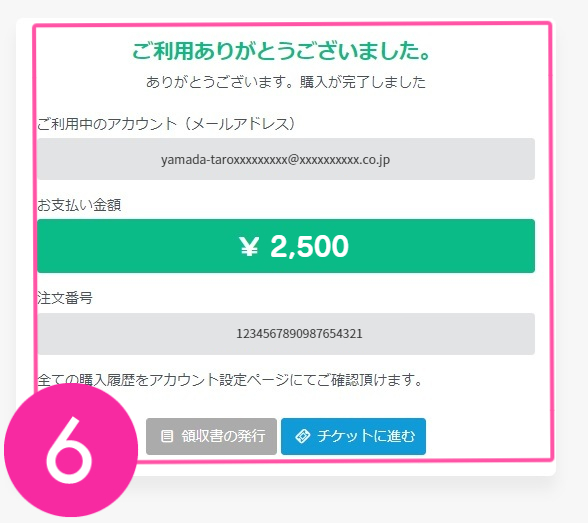The image size is (588, 523).
Task: Click the お支払い金額 label
Action: pyautogui.click(x=79, y=205)
